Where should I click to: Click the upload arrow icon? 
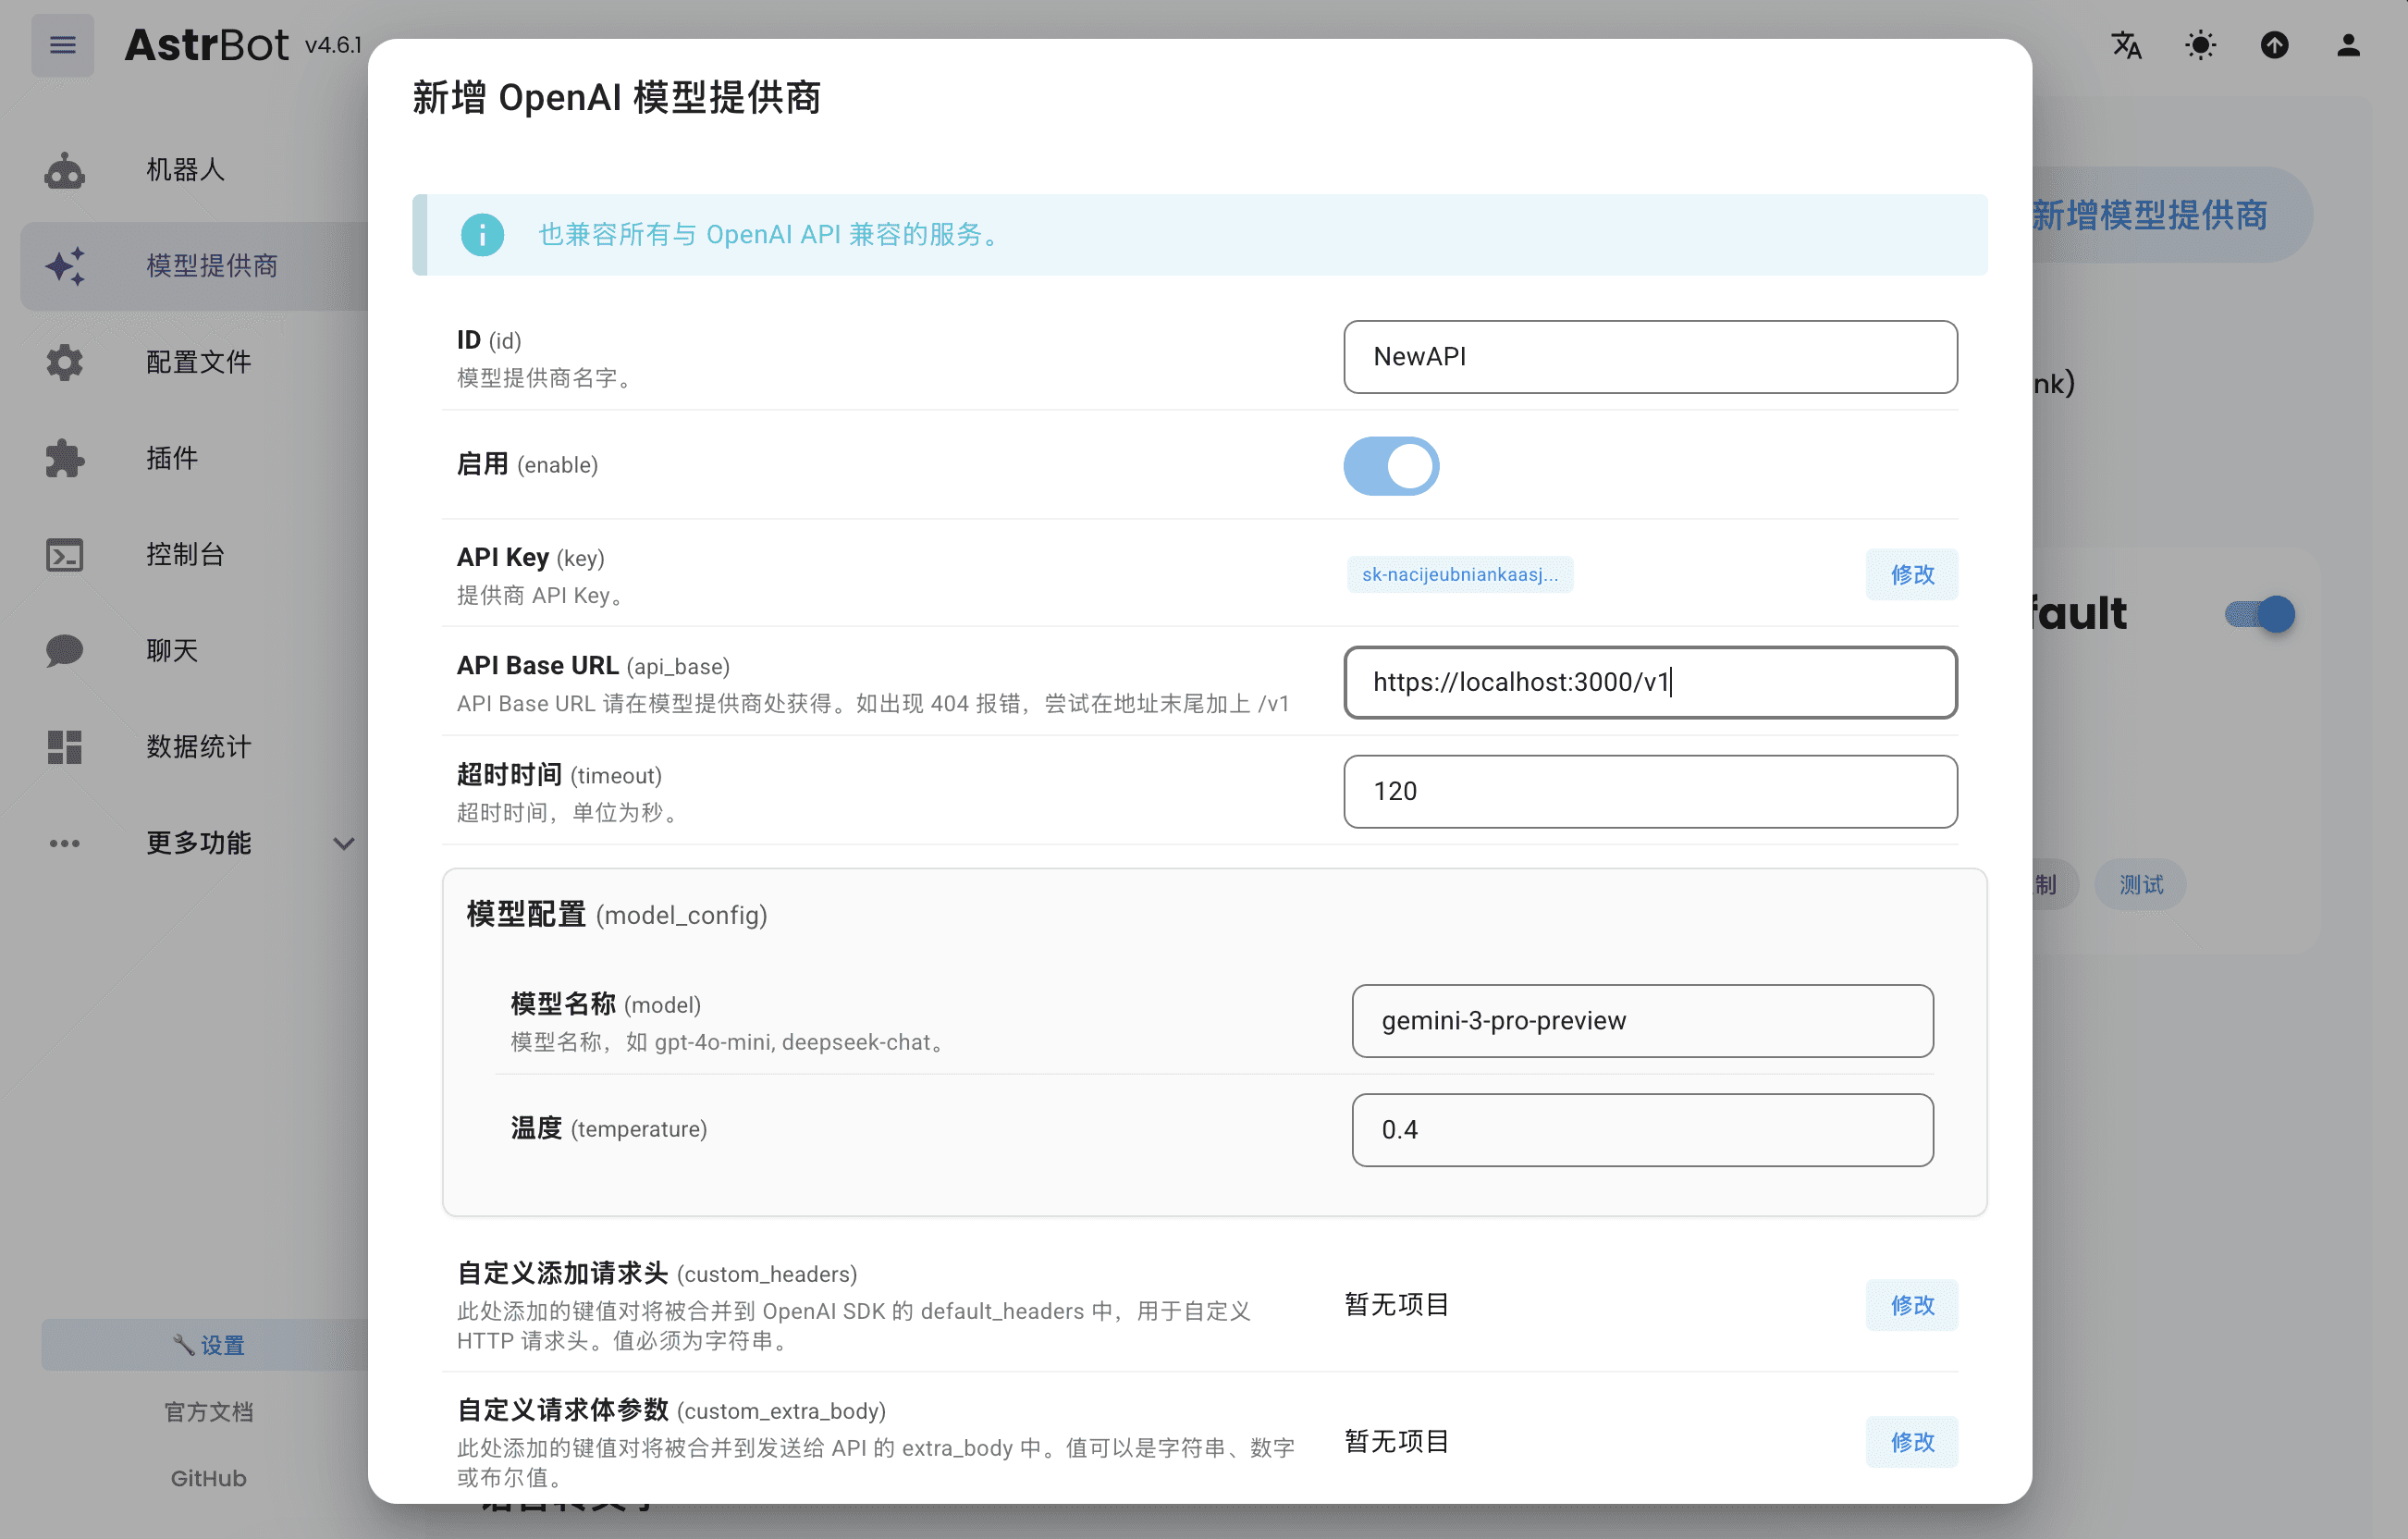pyautogui.click(x=2274, y=45)
